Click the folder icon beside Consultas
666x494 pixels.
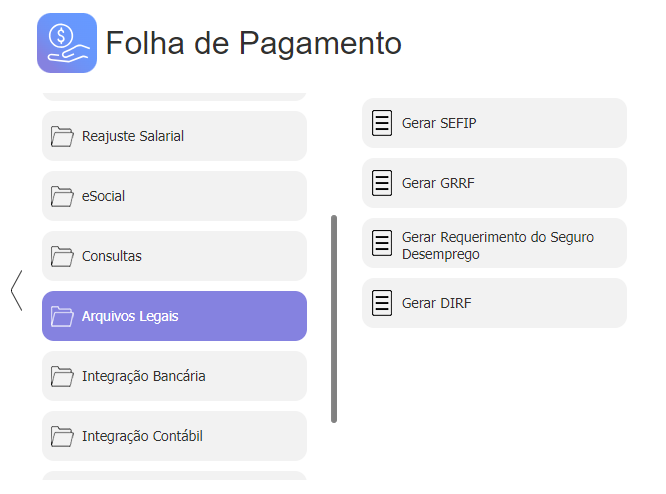(x=62, y=256)
